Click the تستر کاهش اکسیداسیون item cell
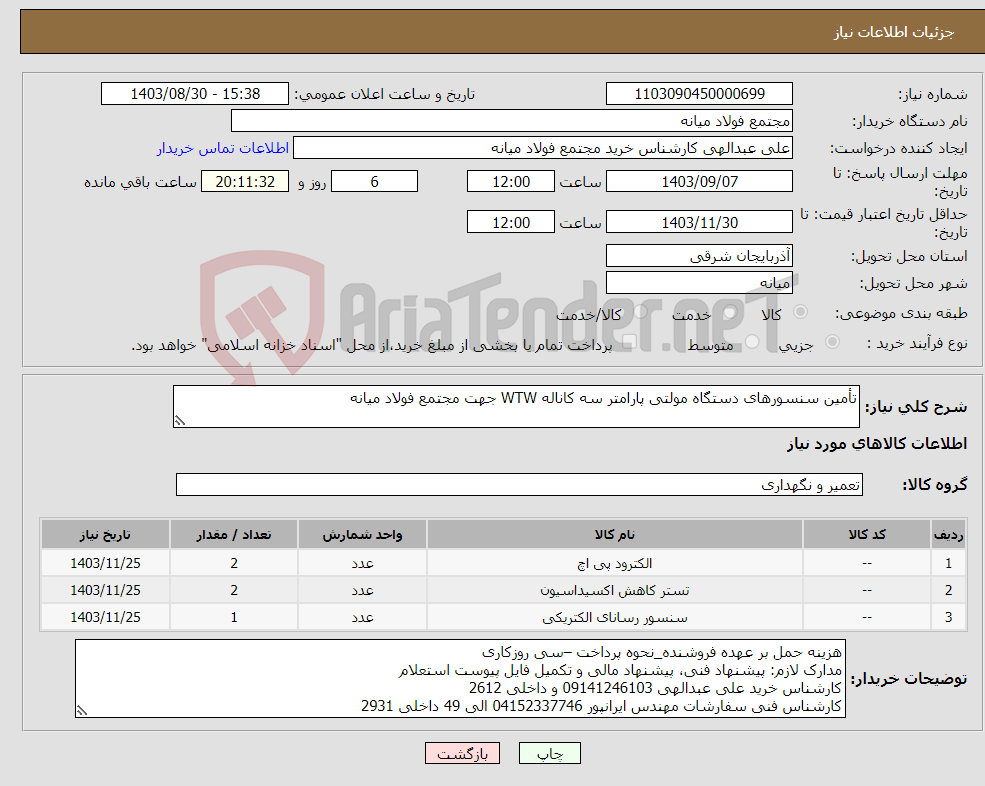This screenshot has height=786, width=985. coord(614,590)
